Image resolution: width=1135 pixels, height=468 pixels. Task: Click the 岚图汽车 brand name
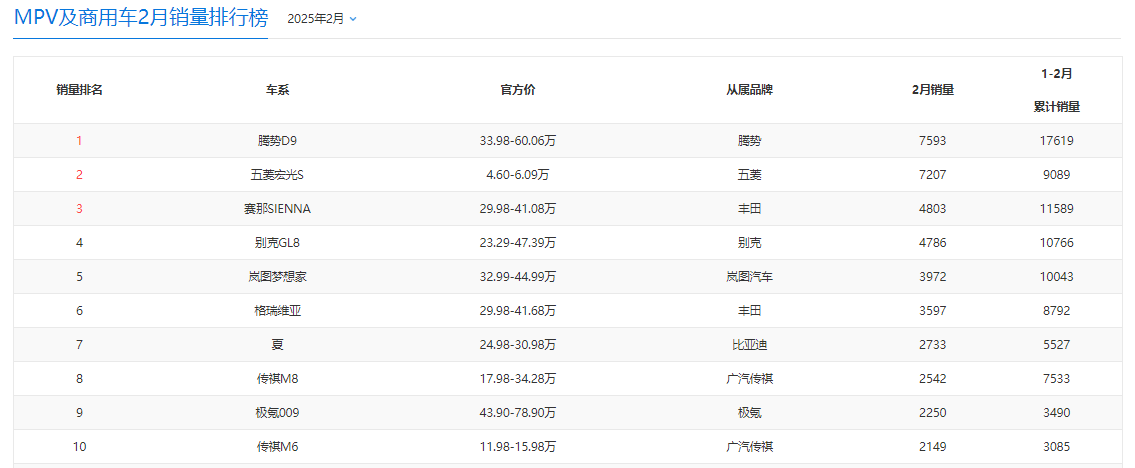[749, 277]
